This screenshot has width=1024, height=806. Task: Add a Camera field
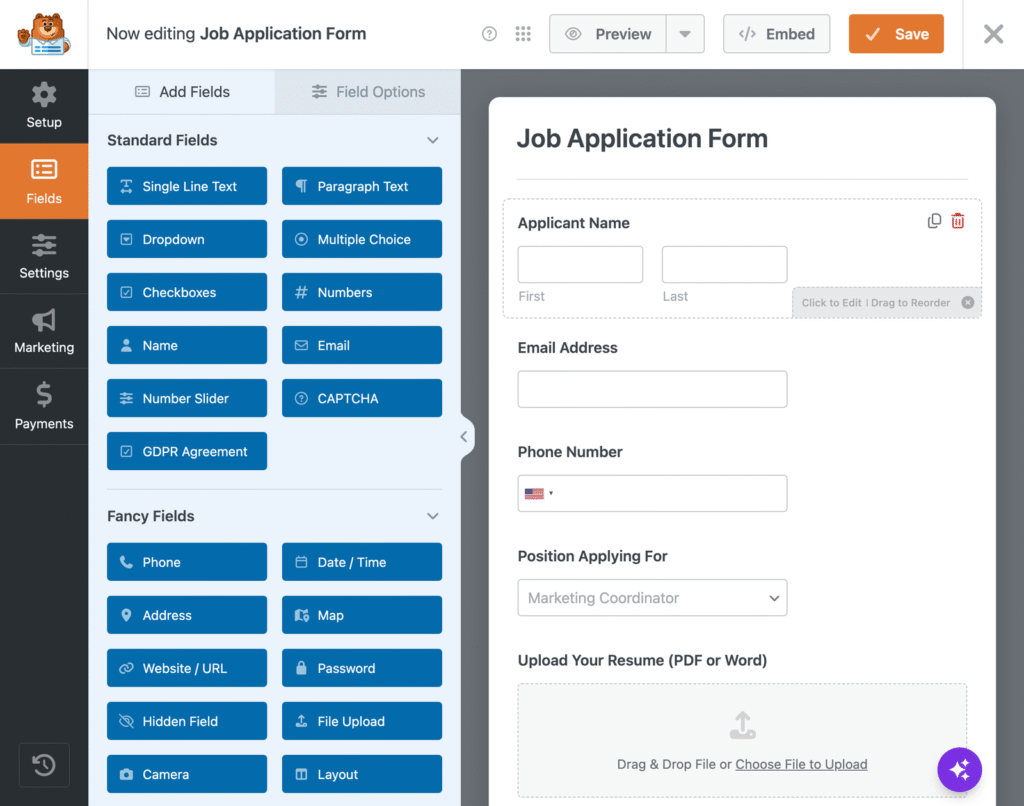(187, 774)
